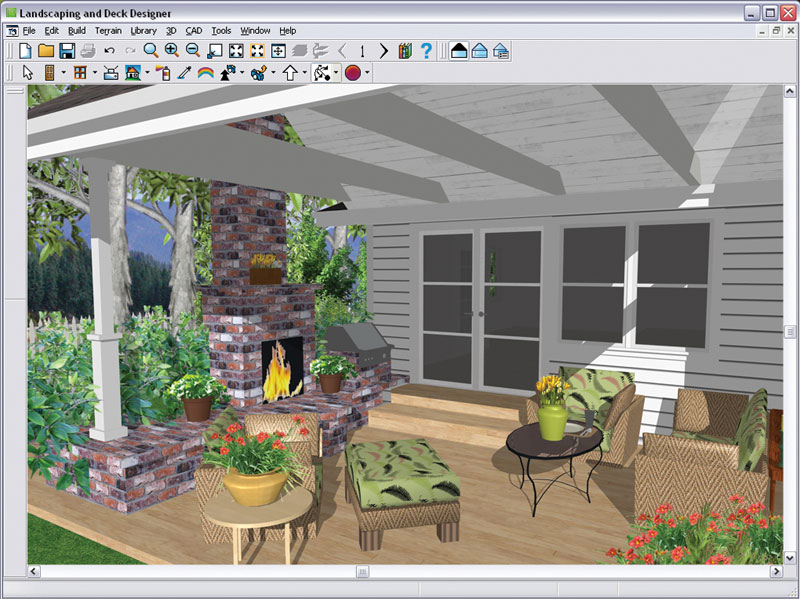Screen dimensions: 800x599
Task: Pick the spray can Material Painter tool
Action: [162, 73]
